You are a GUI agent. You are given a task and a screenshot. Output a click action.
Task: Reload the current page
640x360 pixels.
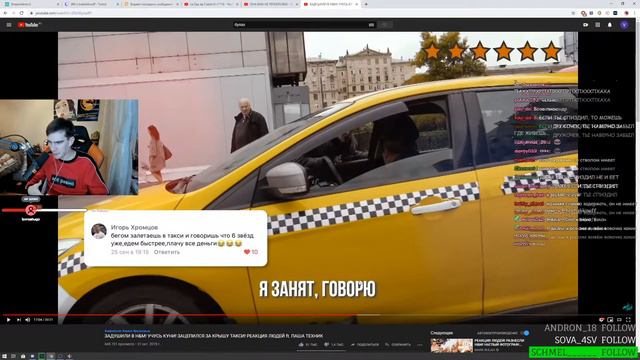click(22, 13)
